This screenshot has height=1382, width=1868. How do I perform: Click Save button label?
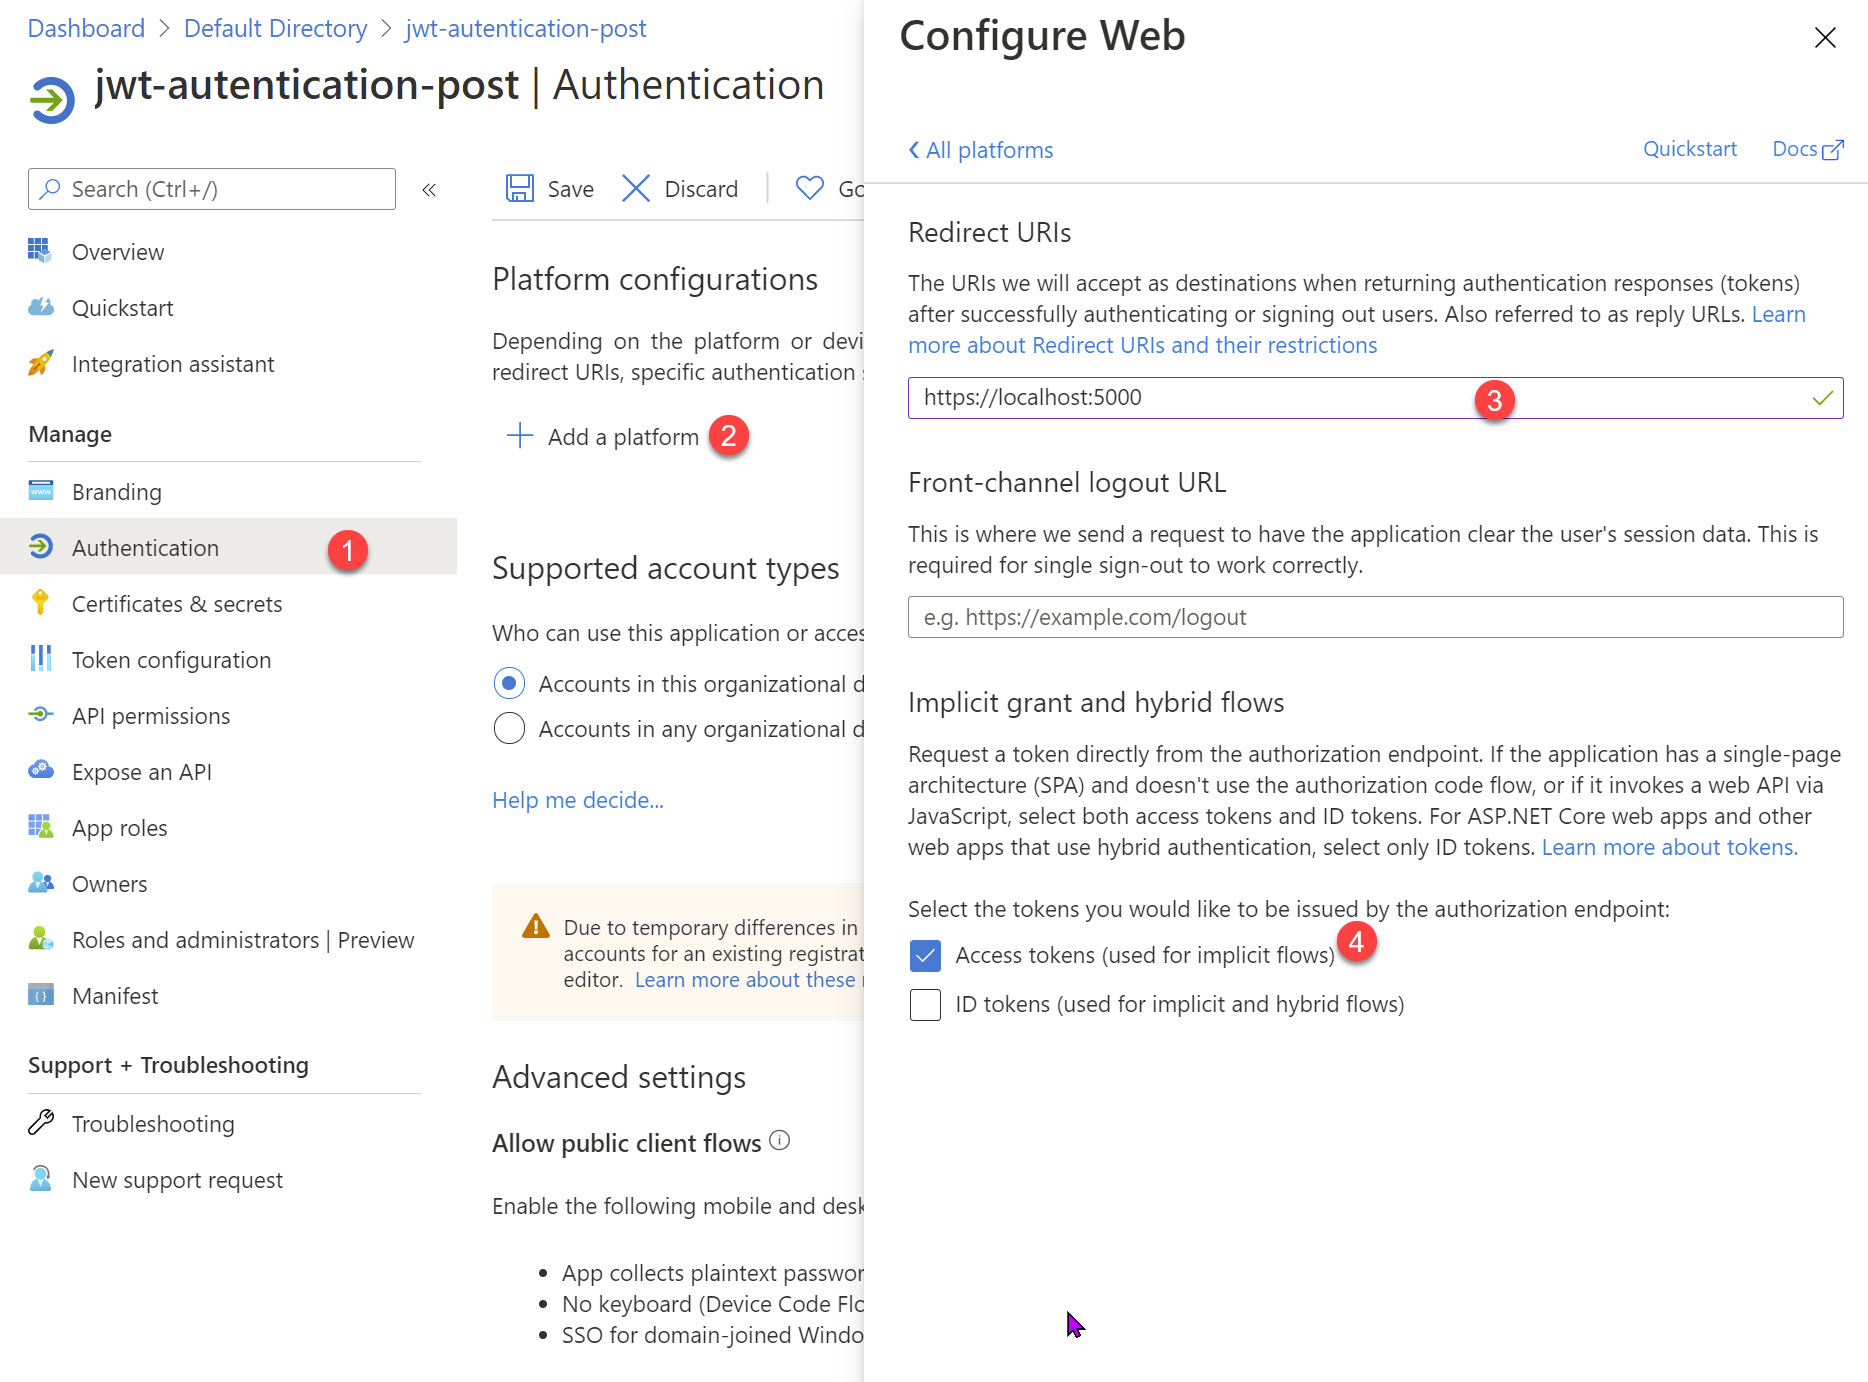[571, 189]
